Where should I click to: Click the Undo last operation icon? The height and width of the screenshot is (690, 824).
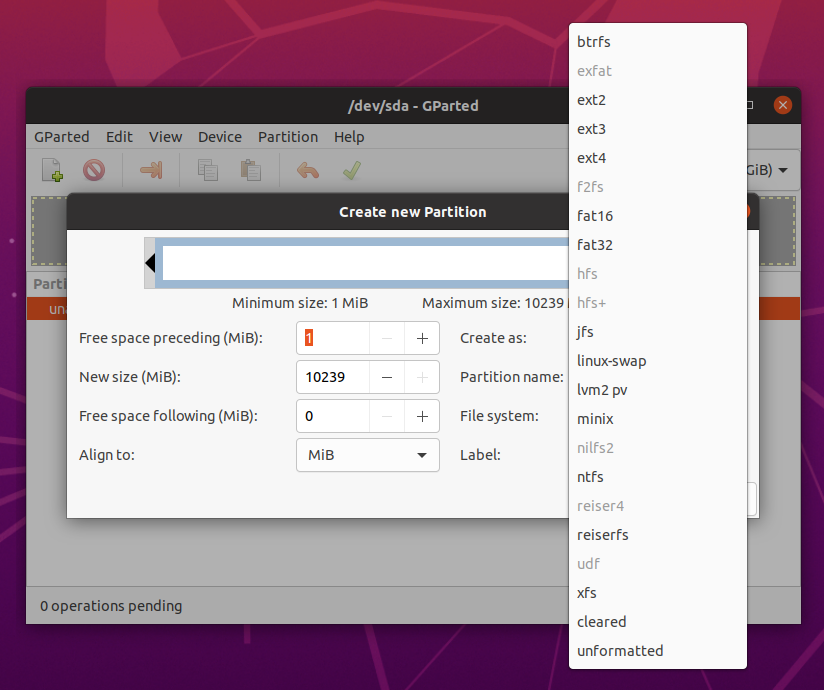(308, 170)
